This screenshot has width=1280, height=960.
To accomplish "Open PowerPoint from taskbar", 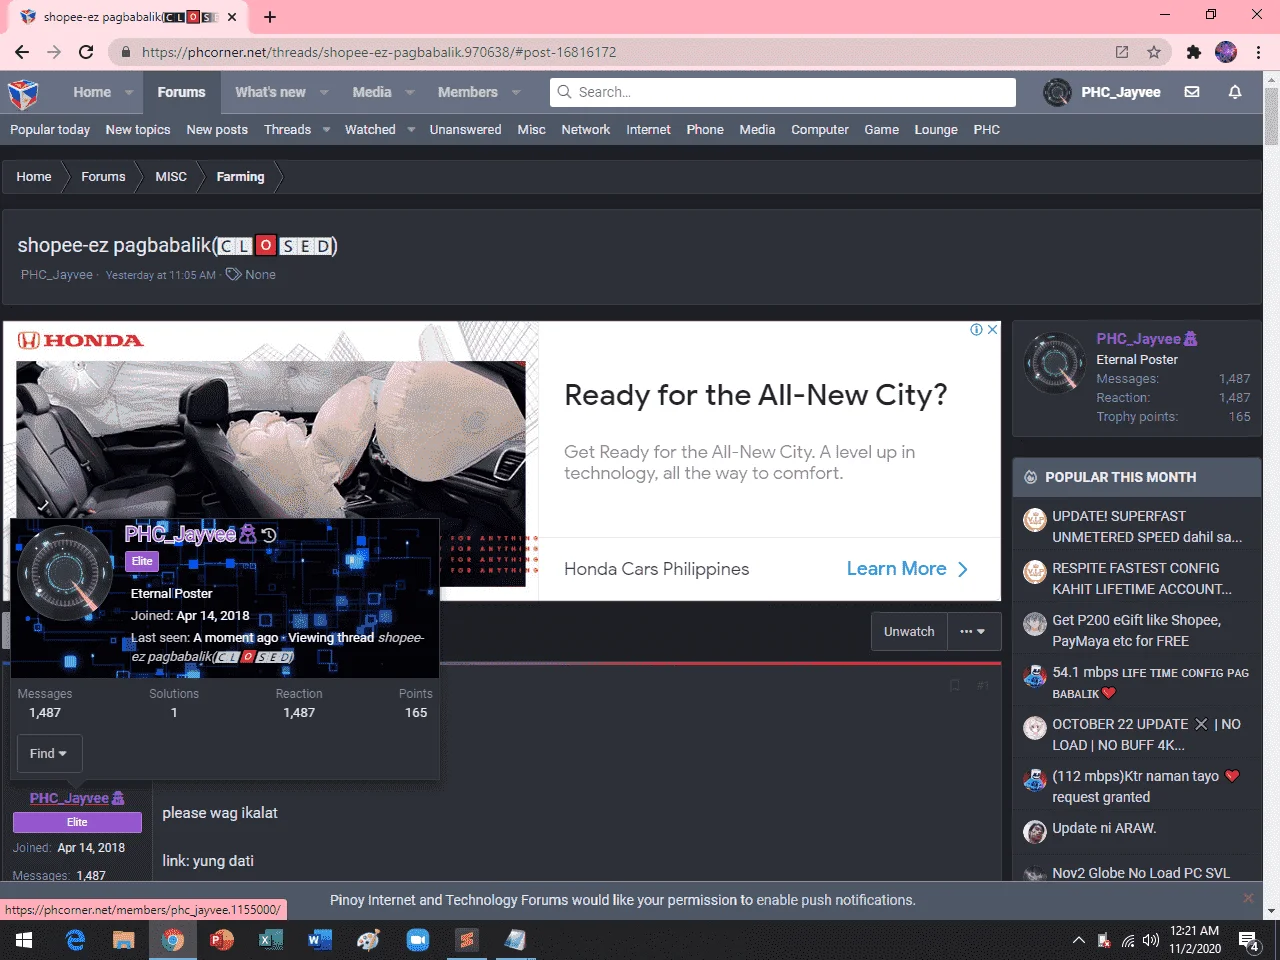I will (221, 940).
